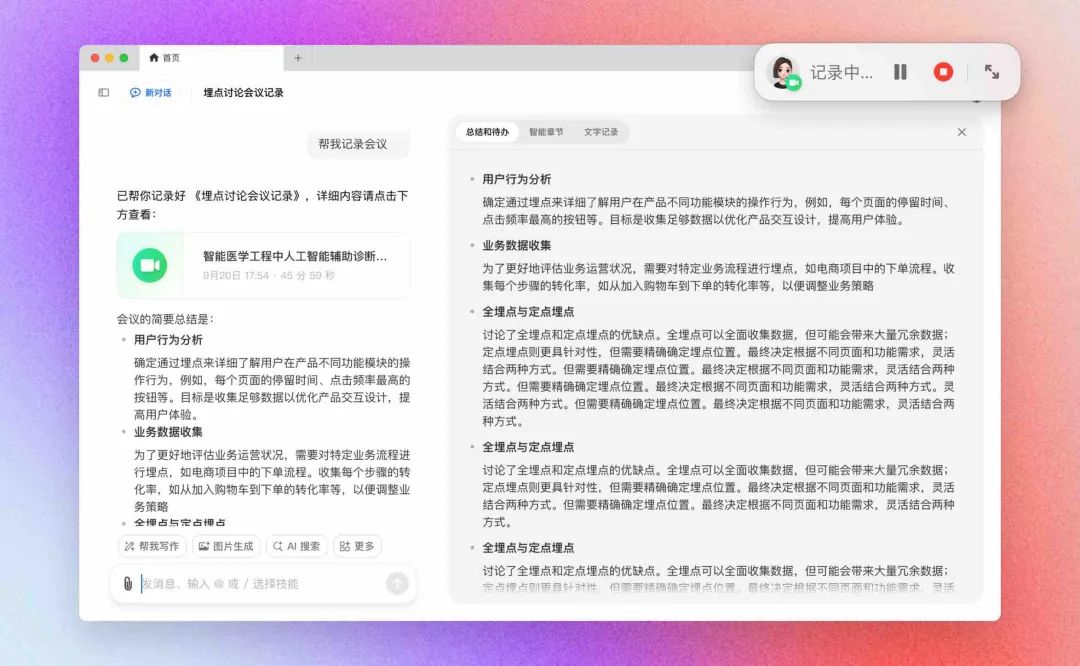The width and height of the screenshot is (1080, 666).
Task: Pause the meeting recording
Action: click(x=900, y=72)
